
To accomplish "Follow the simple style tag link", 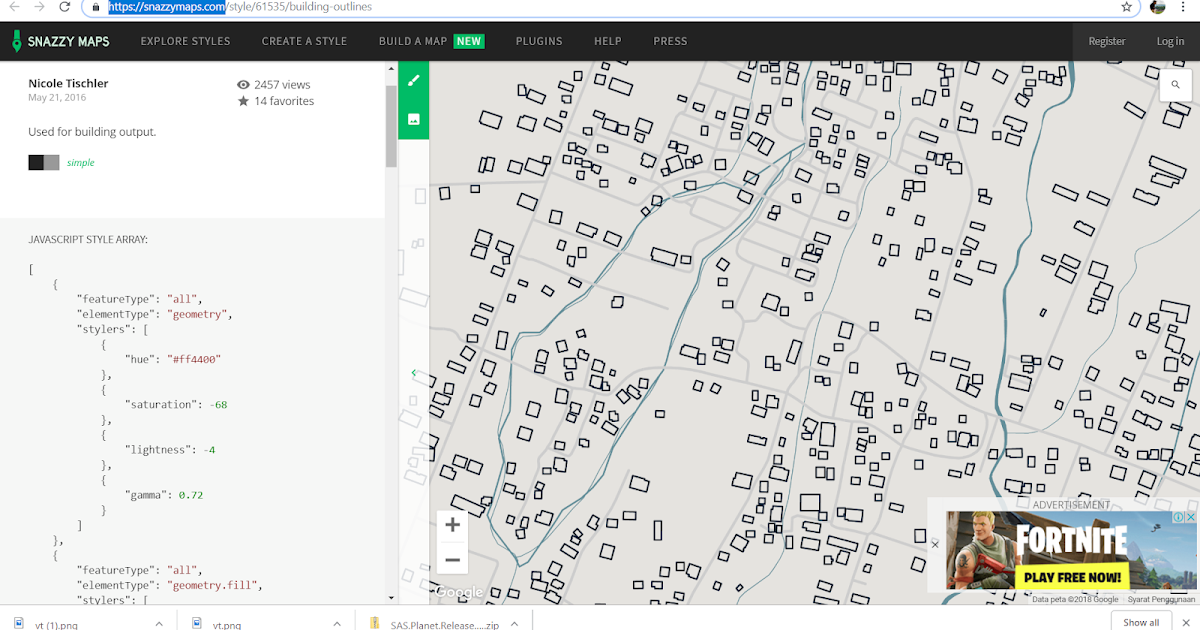I will point(80,162).
